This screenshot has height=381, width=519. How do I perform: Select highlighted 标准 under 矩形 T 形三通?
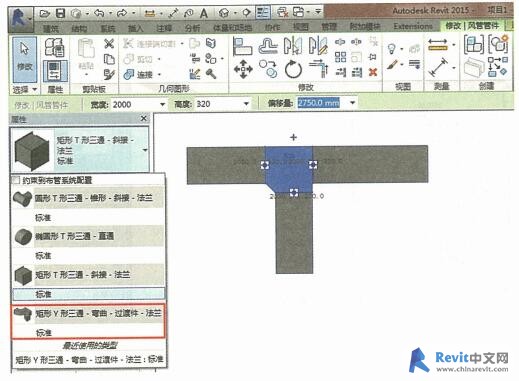(88, 294)
